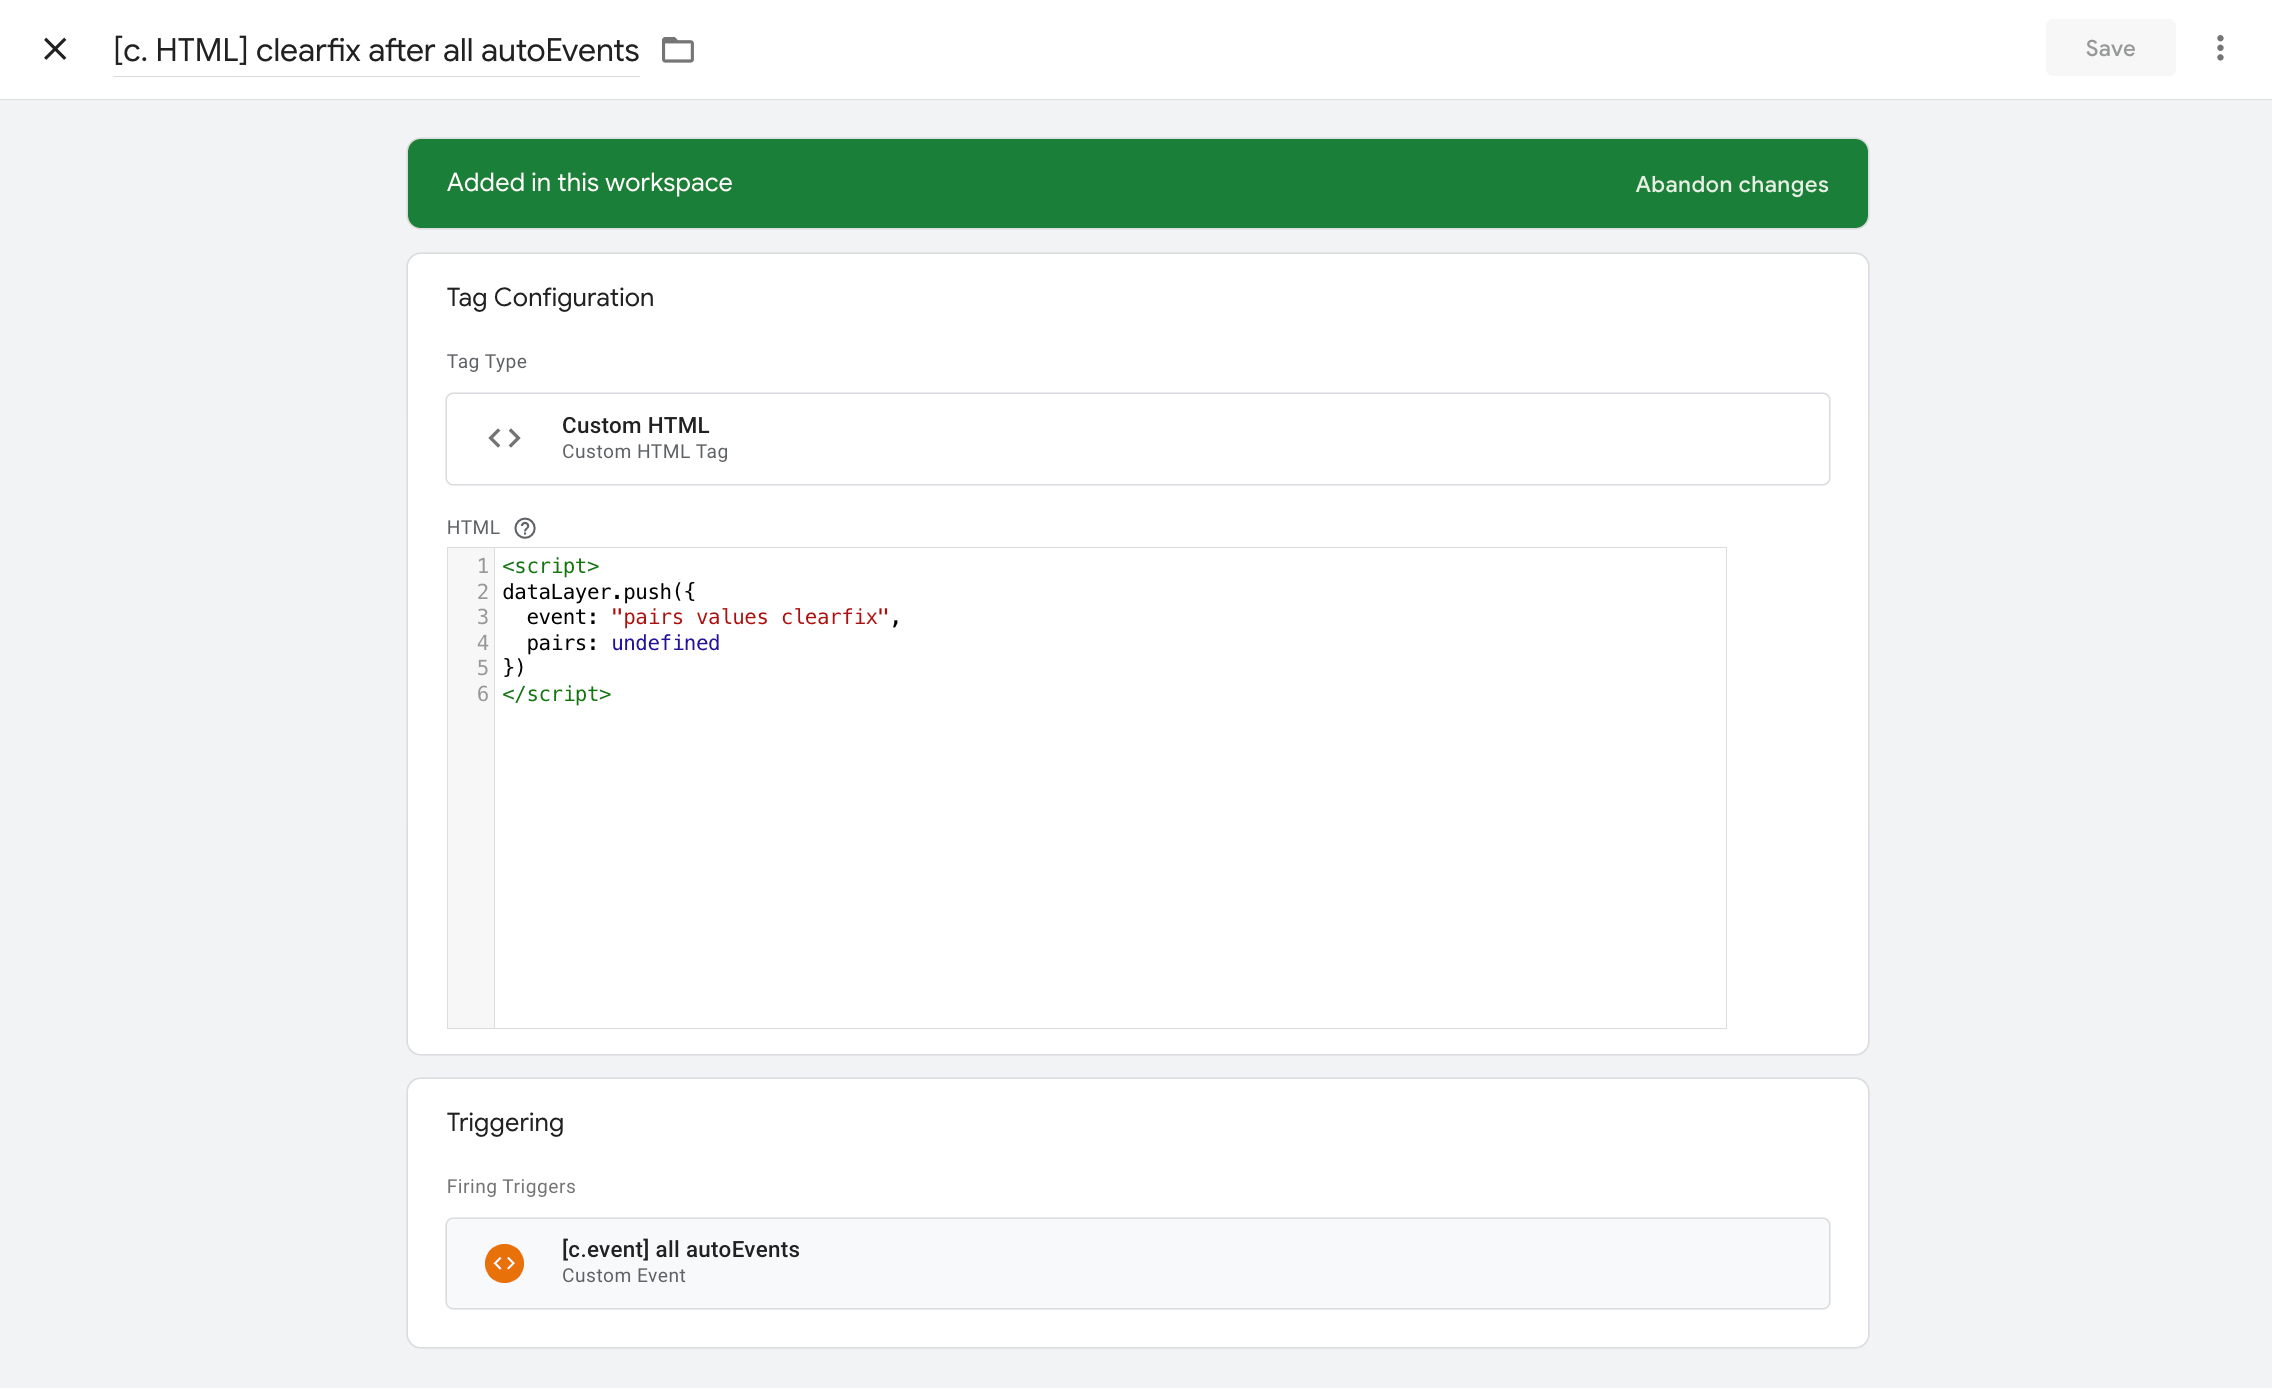This screenshot has width=2272, height=1388.
Task: Click the opening <script> tag line
Action: point(550,566)
